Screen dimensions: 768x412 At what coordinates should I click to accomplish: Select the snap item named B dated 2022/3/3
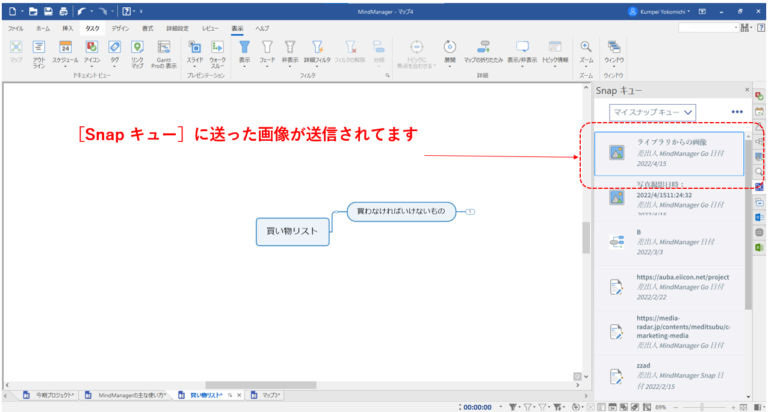click(669, 242)
